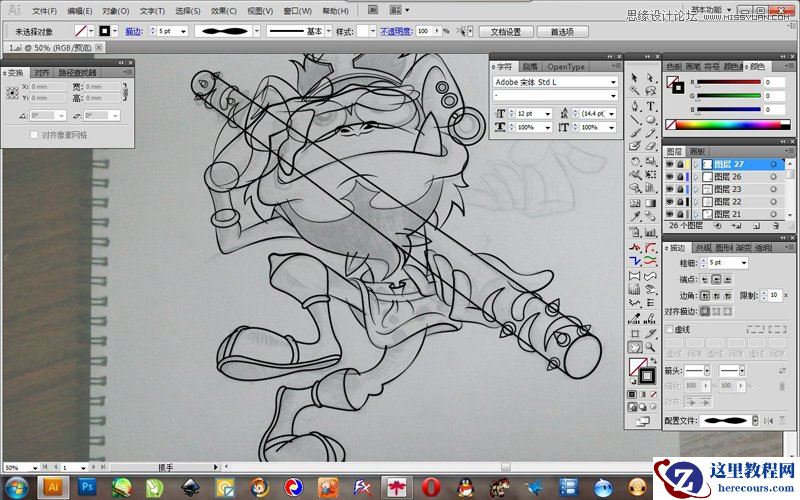Open the 对象(O) menu
The width and height of the screenshot is (800, 500).
(115, 10)
